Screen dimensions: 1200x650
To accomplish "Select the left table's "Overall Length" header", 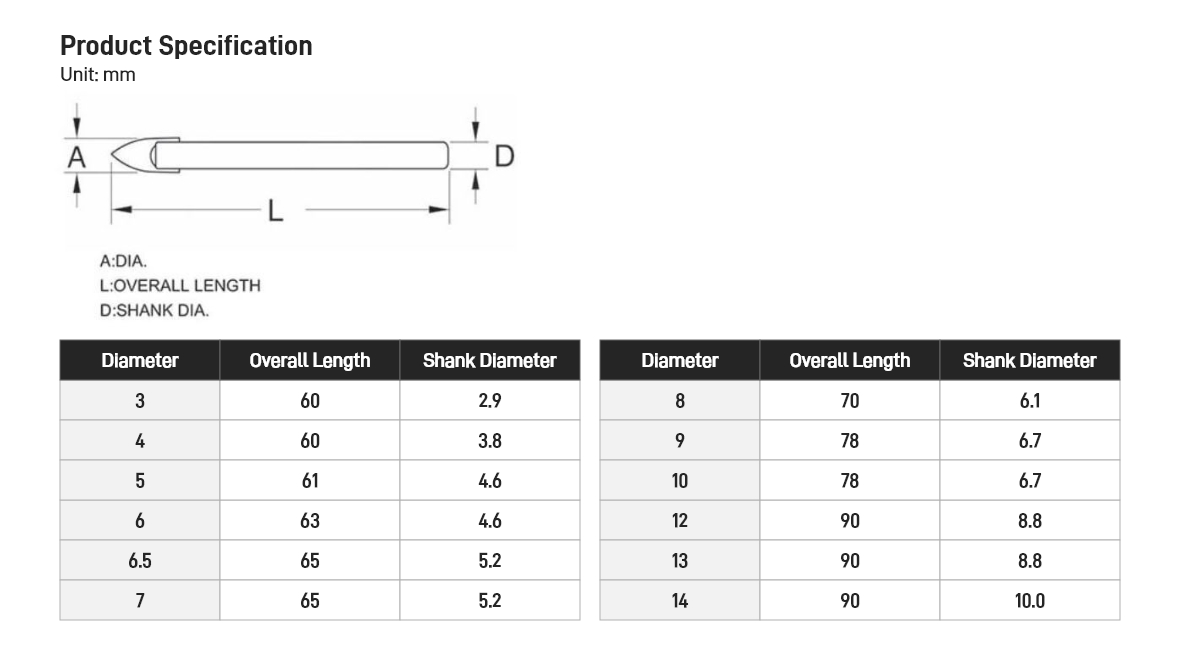I will point(310,361).
